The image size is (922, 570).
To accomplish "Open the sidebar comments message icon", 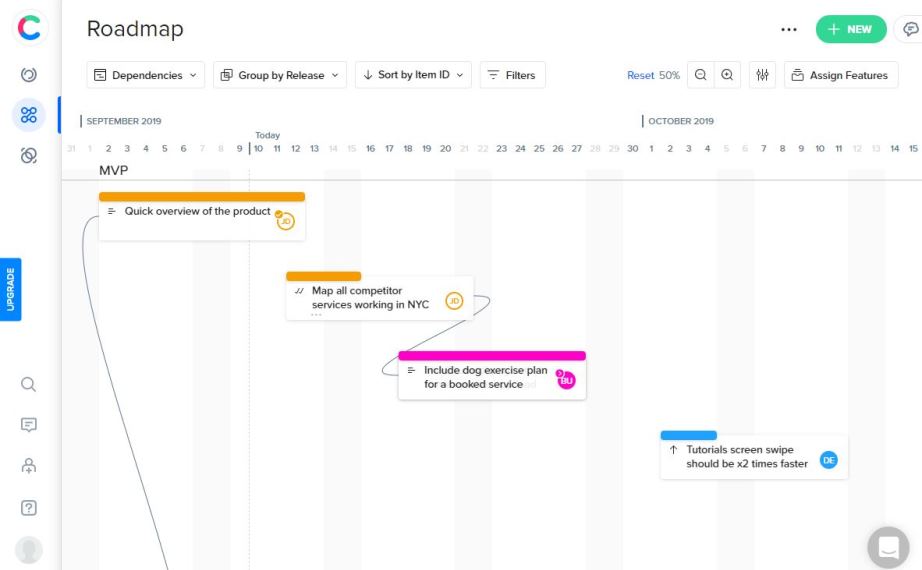I will [29, 425].
